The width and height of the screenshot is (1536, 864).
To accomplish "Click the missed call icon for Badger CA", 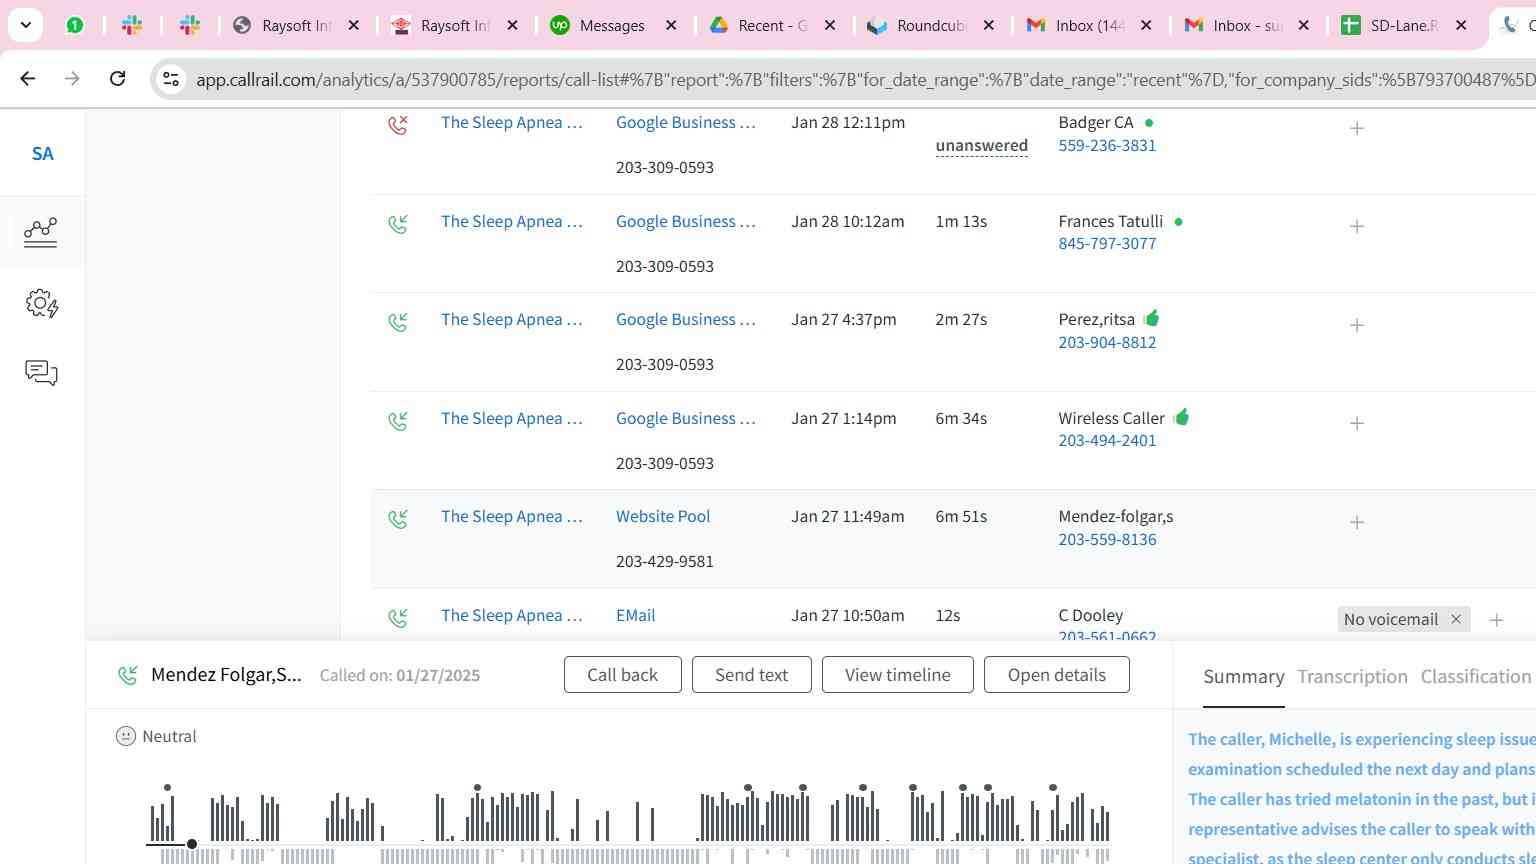I will coord(398,125).
